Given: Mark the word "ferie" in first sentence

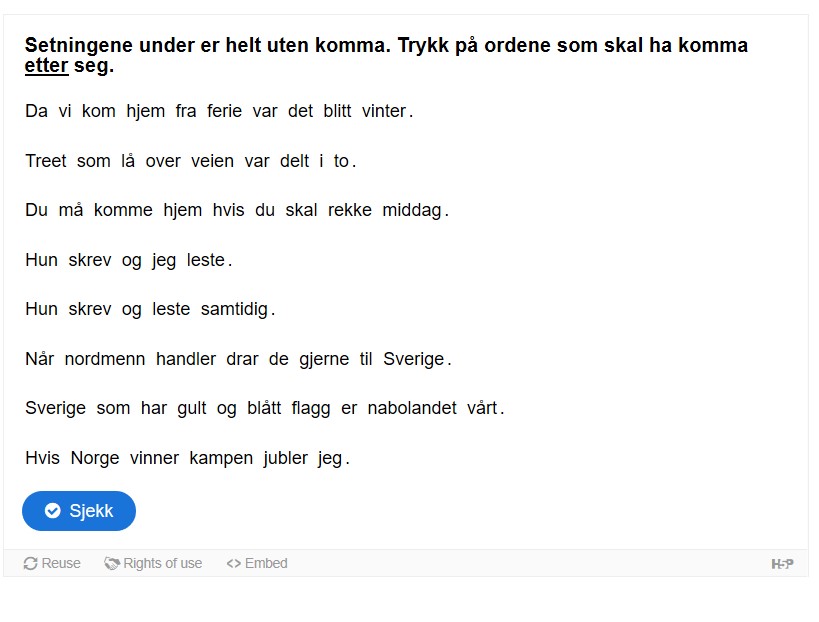Looking at the screenshot, I should [x=224, y=111].
